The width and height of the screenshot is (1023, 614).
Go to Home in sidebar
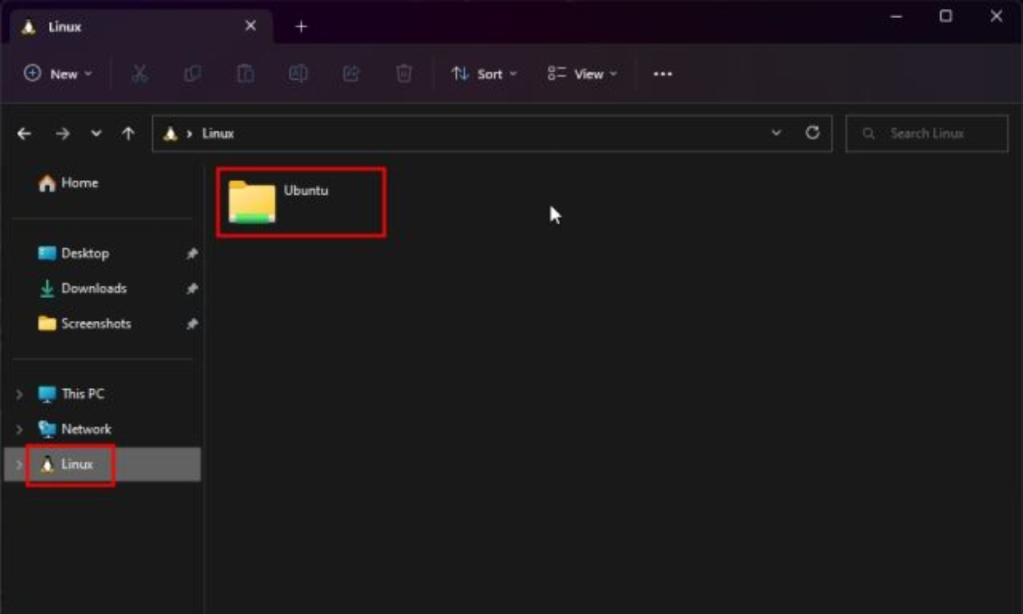pos(68,183)
